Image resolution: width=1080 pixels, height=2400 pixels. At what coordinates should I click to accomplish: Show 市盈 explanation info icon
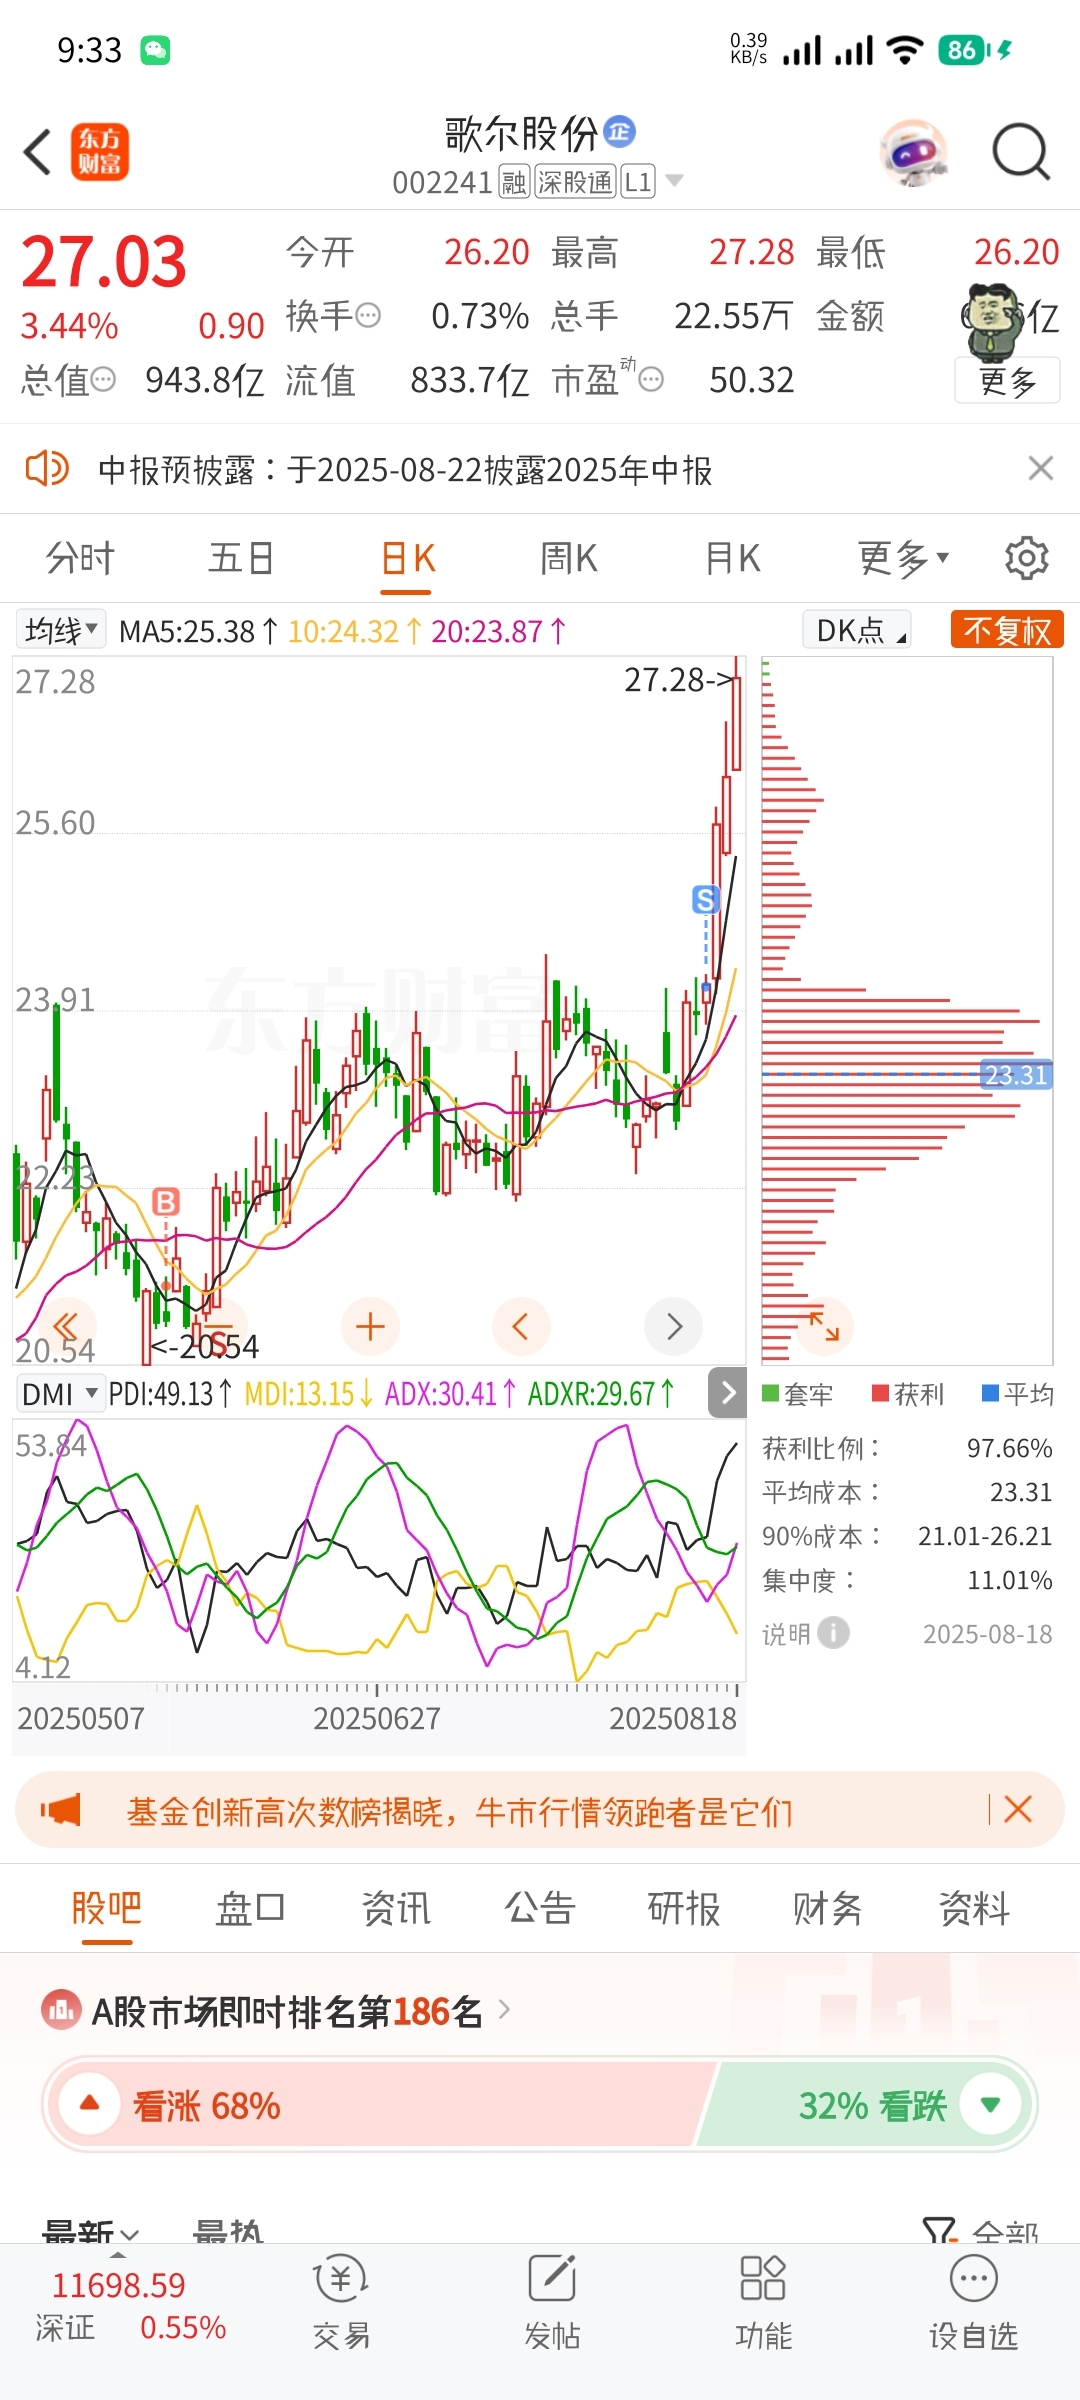click(x=651, y=380)
